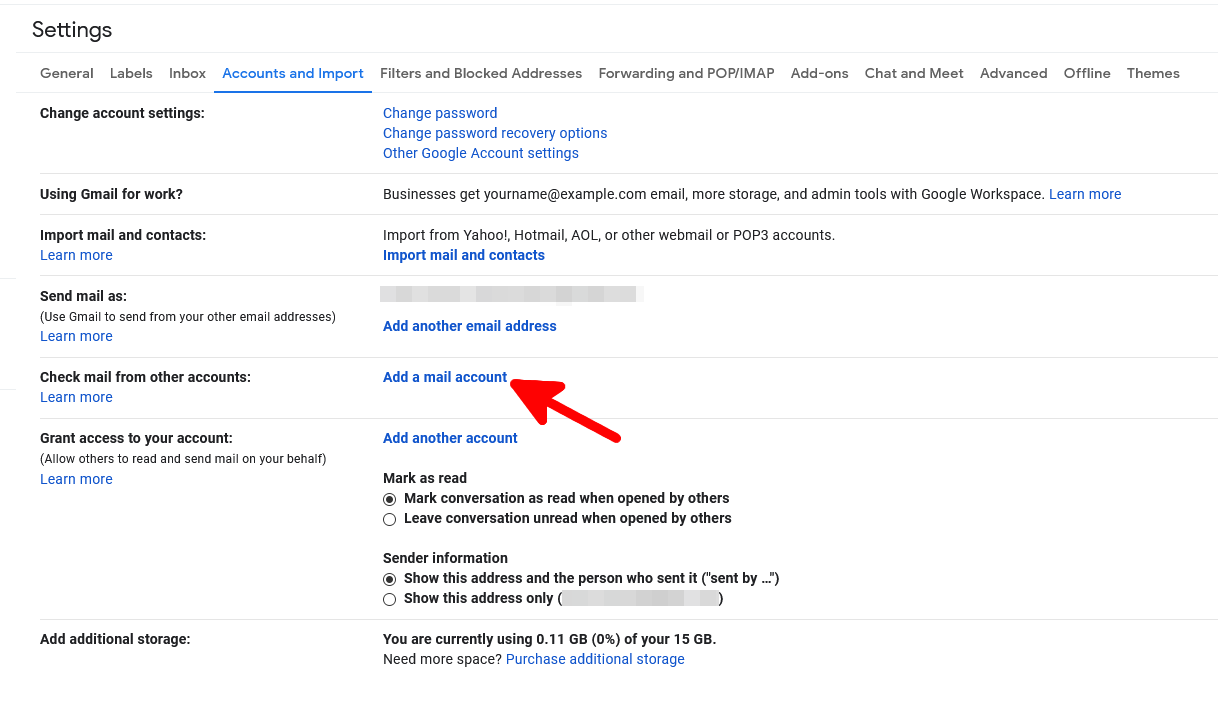The image size is (1218, 702).
Task: Click Change password recovery options
Action: [494, 133]
